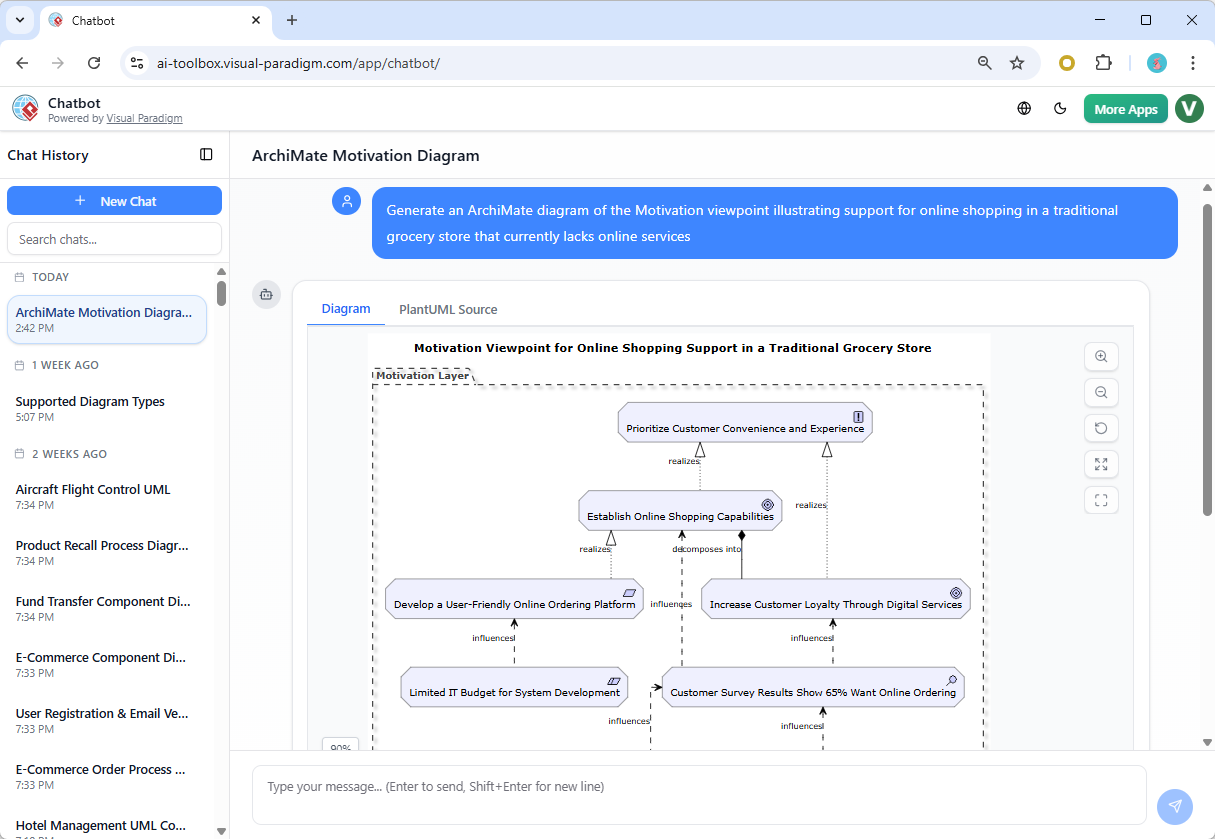This screenshot has height=839, width=1215.
Task: Collapse the Chat History sidebar
Action: click(206, 154)
